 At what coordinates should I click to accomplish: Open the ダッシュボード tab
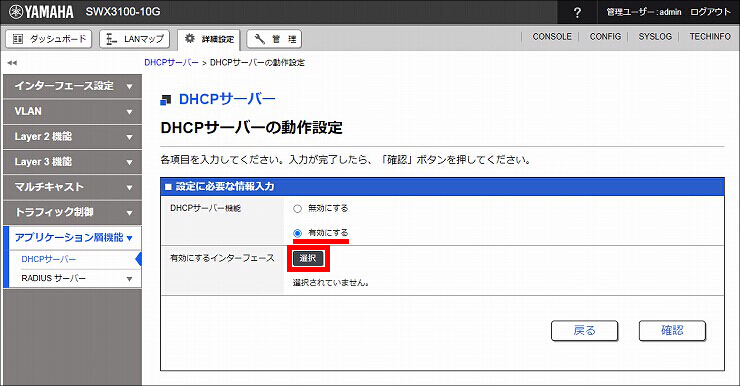point(49,39)
